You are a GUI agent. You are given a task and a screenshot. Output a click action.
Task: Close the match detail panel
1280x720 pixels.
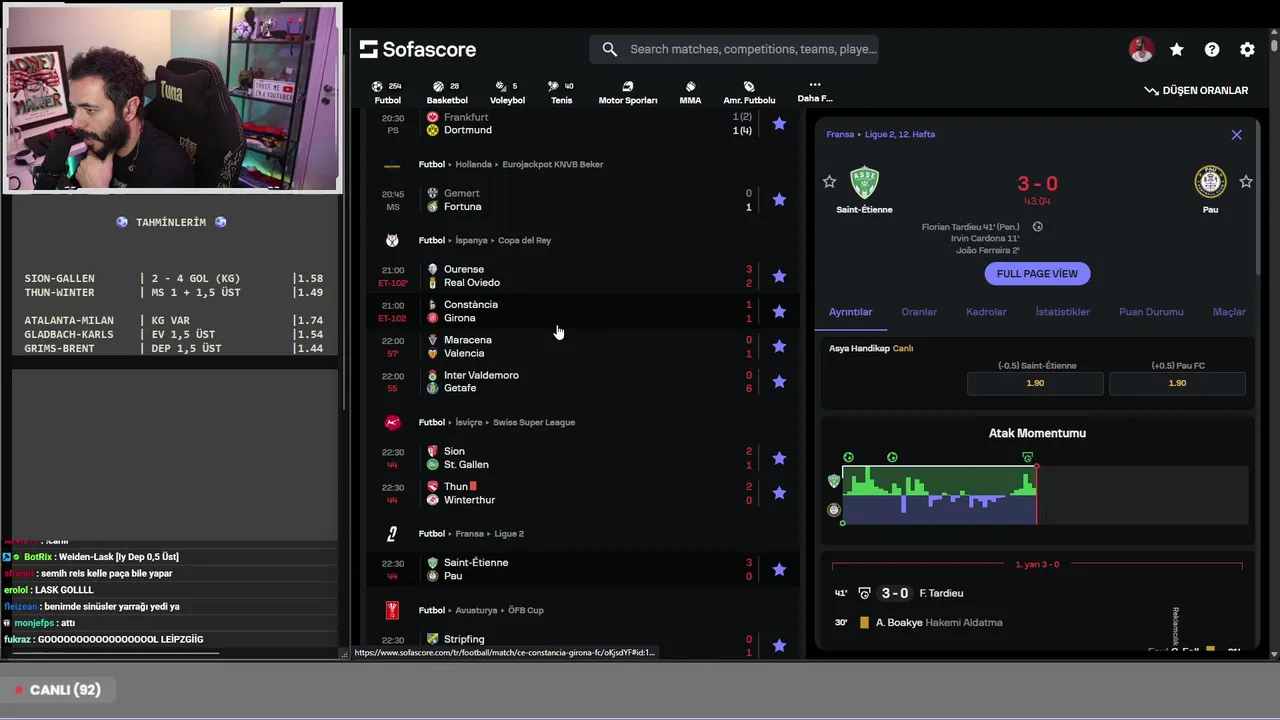click(x=1236, y=134)
